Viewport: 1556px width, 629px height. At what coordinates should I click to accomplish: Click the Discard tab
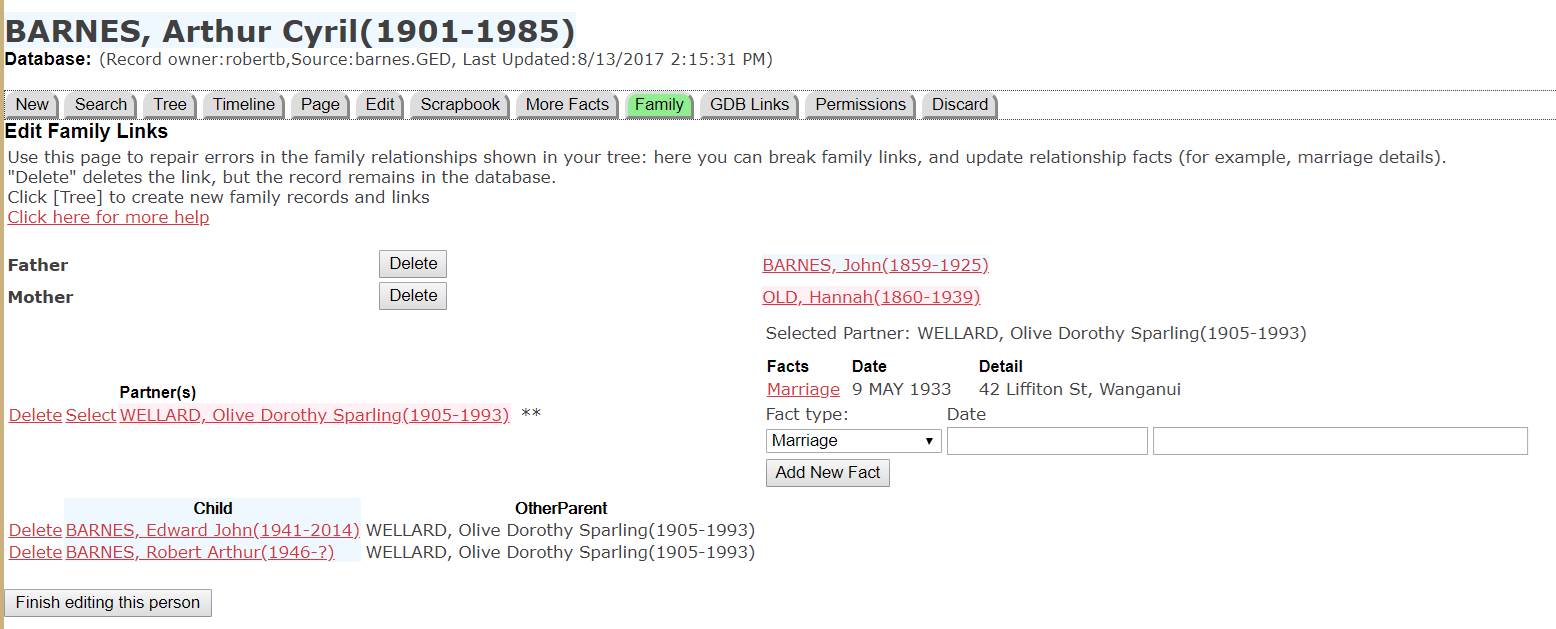pyautogui.click(x=959, y=105)
